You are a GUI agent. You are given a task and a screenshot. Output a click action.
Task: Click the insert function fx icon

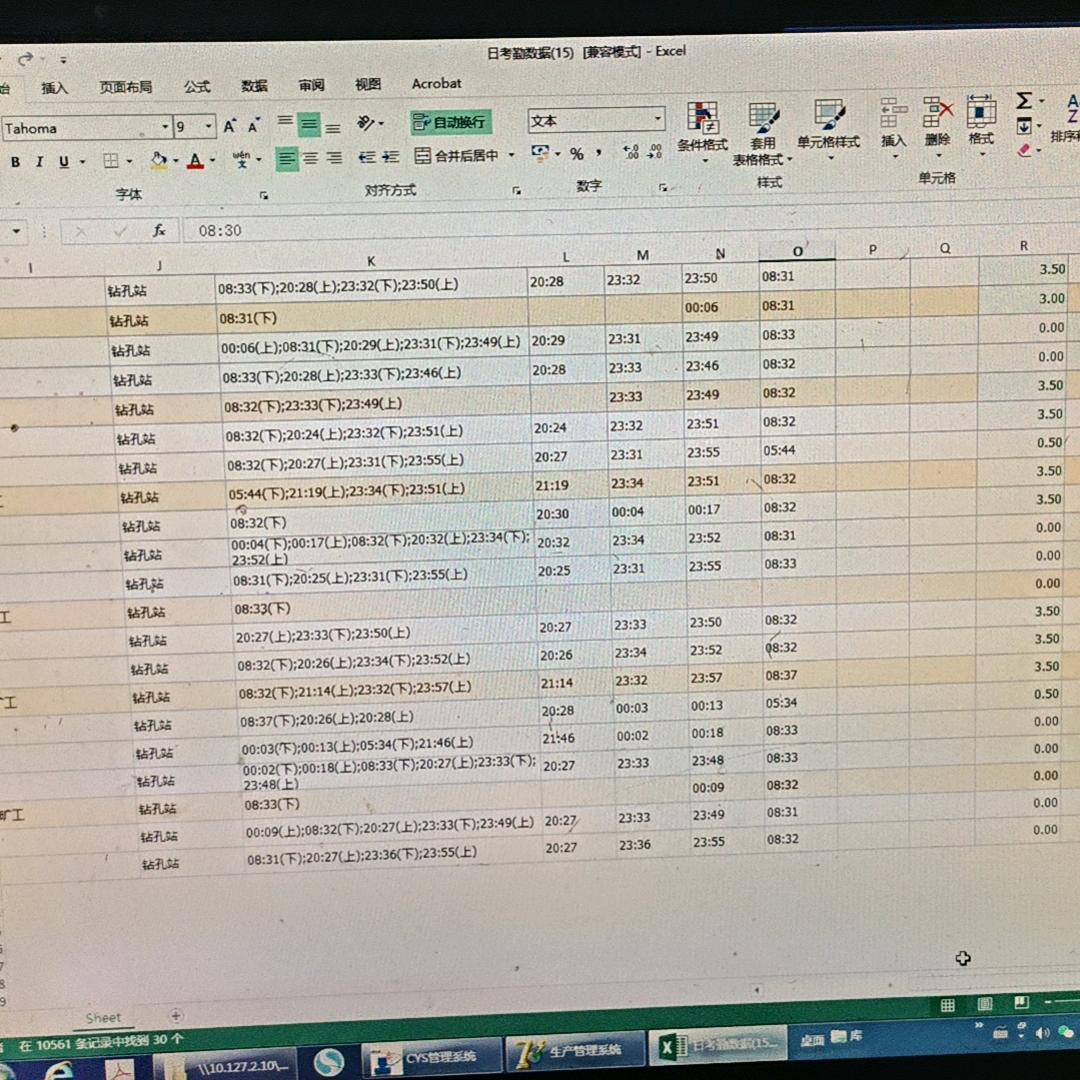click(159, 231)
